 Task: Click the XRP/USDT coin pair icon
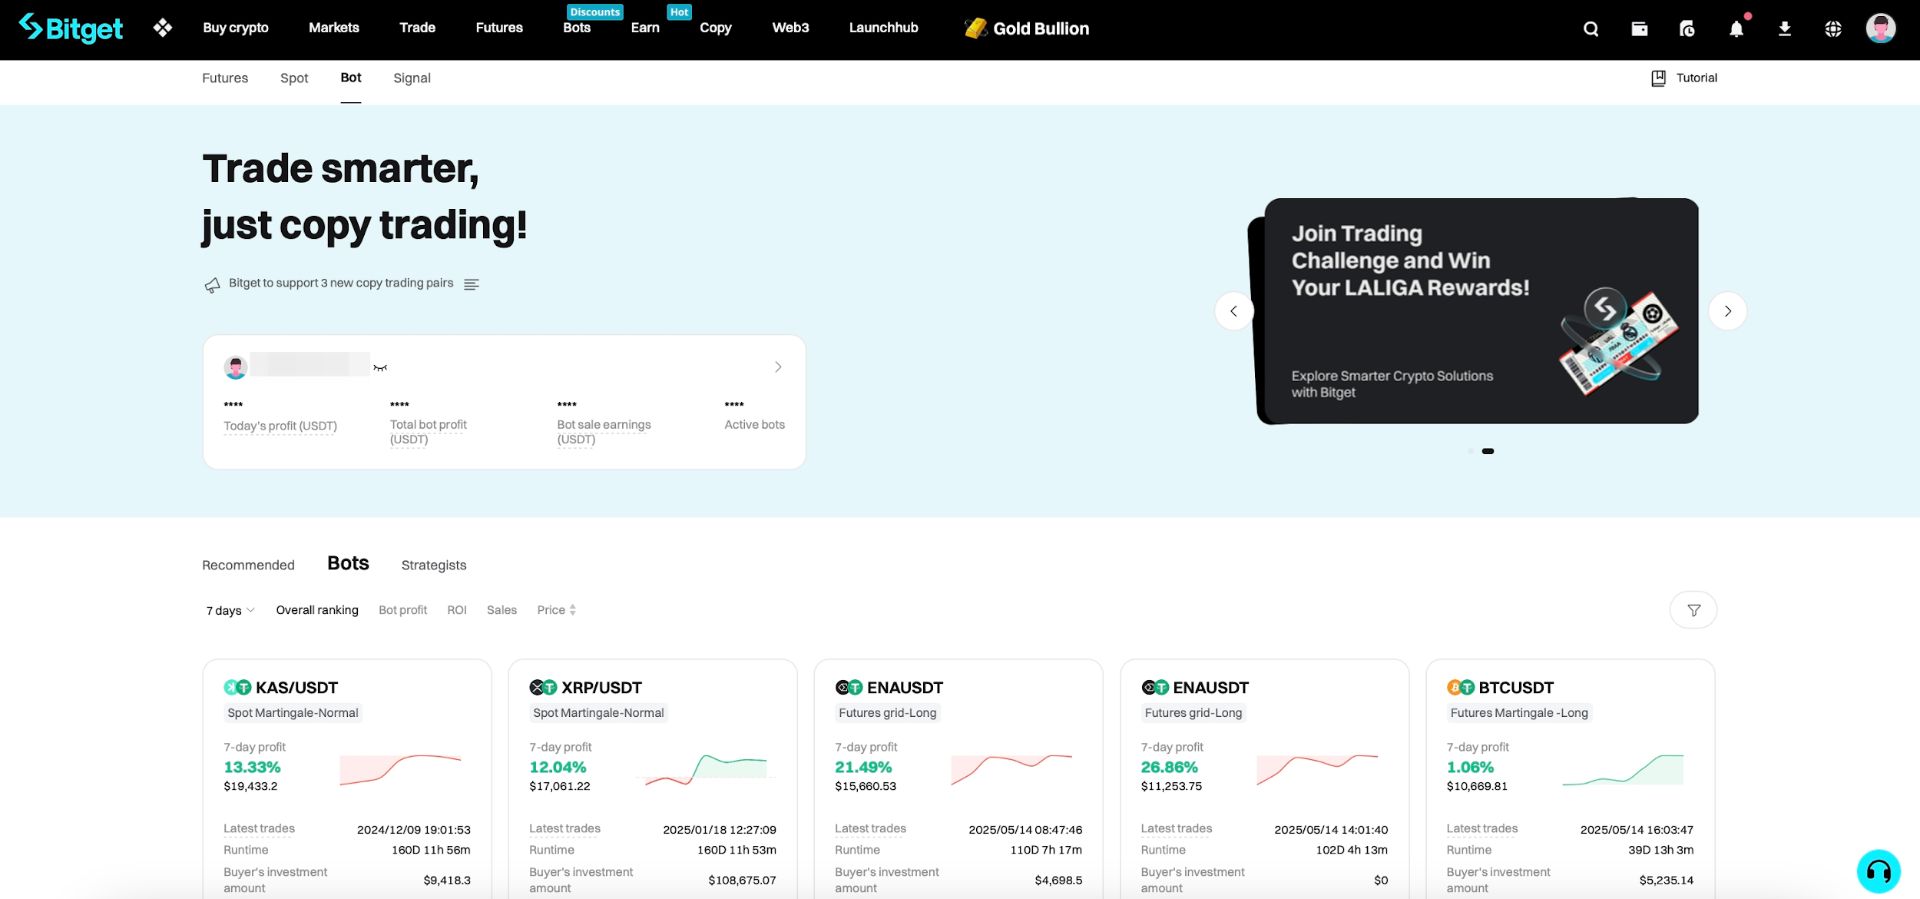(x=543, y=687)
